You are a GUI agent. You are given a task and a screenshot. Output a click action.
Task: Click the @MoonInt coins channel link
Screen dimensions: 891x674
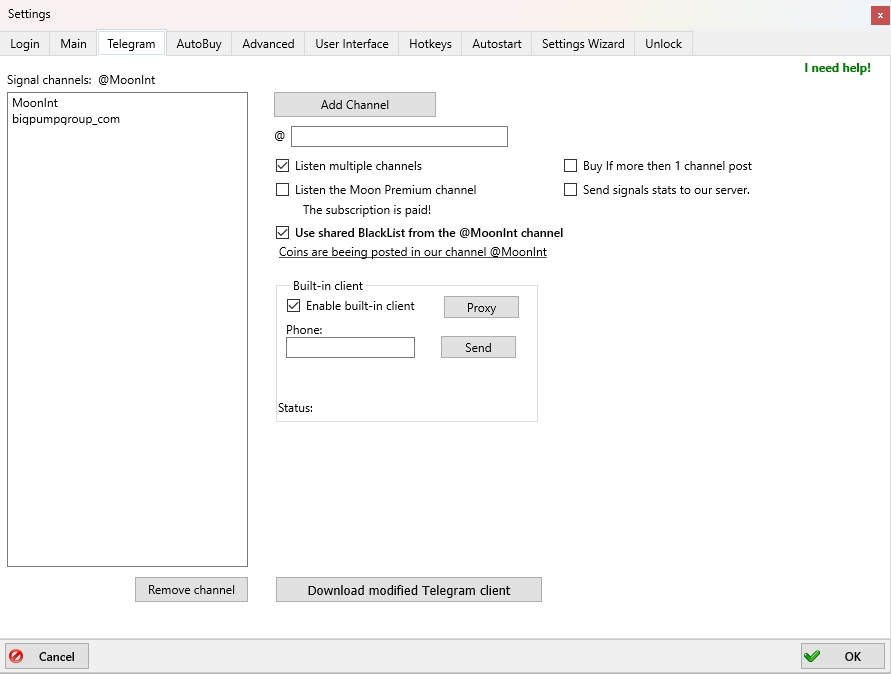point(412,253)
